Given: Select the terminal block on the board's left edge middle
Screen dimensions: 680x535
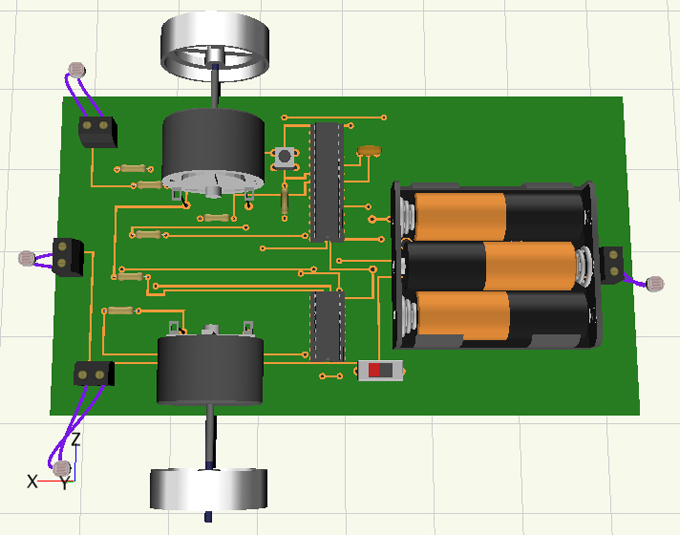Looking at the screenshot, I should pos(68,257).
